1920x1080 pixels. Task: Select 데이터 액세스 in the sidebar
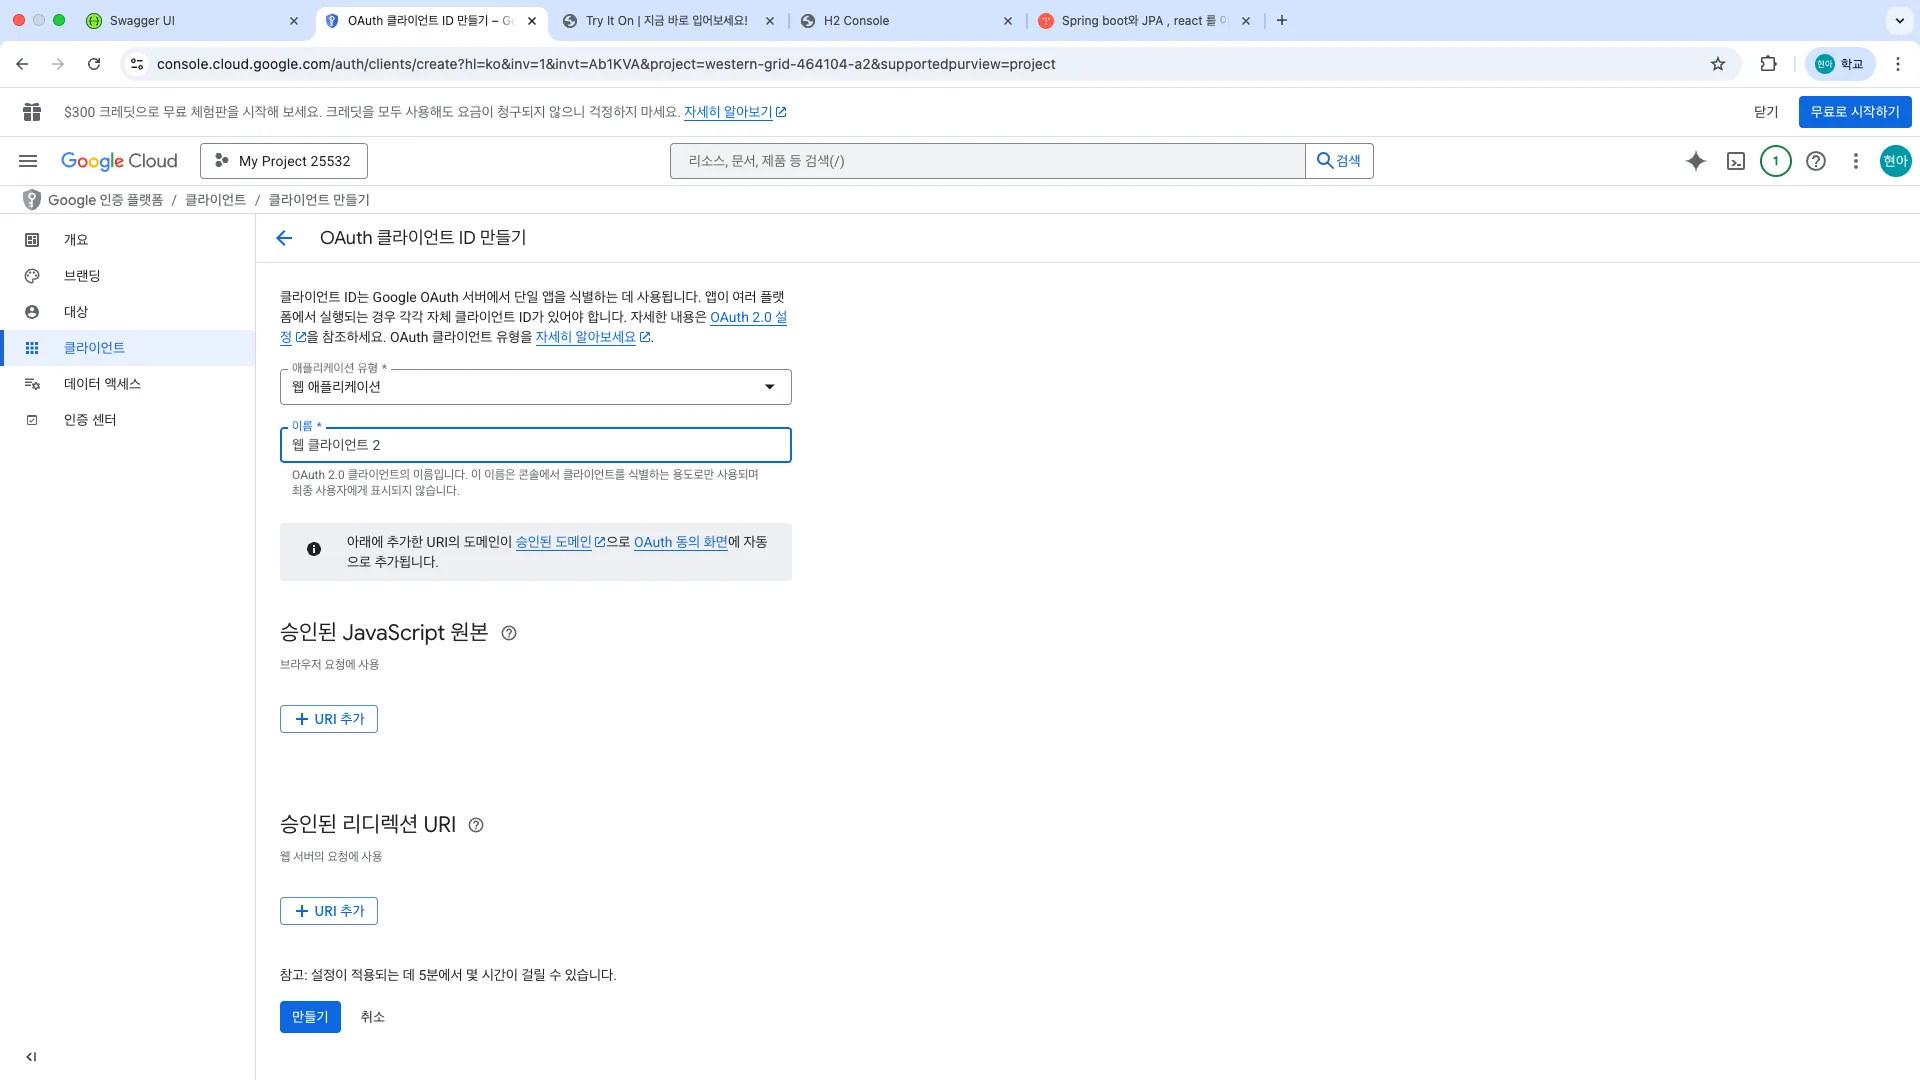[102, 384]
